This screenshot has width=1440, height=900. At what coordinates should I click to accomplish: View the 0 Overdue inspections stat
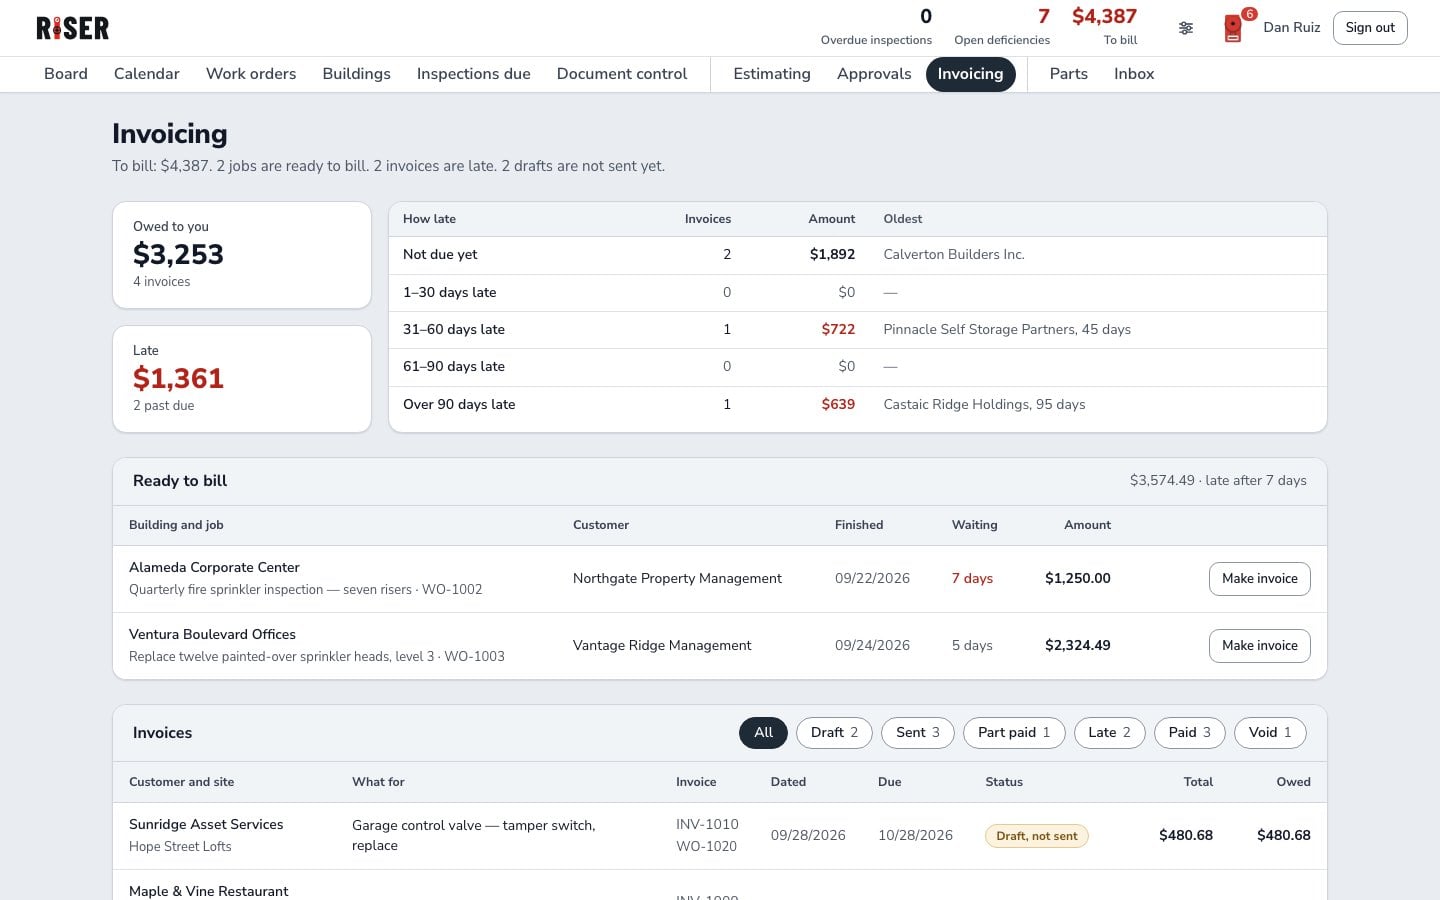point(876,28)
